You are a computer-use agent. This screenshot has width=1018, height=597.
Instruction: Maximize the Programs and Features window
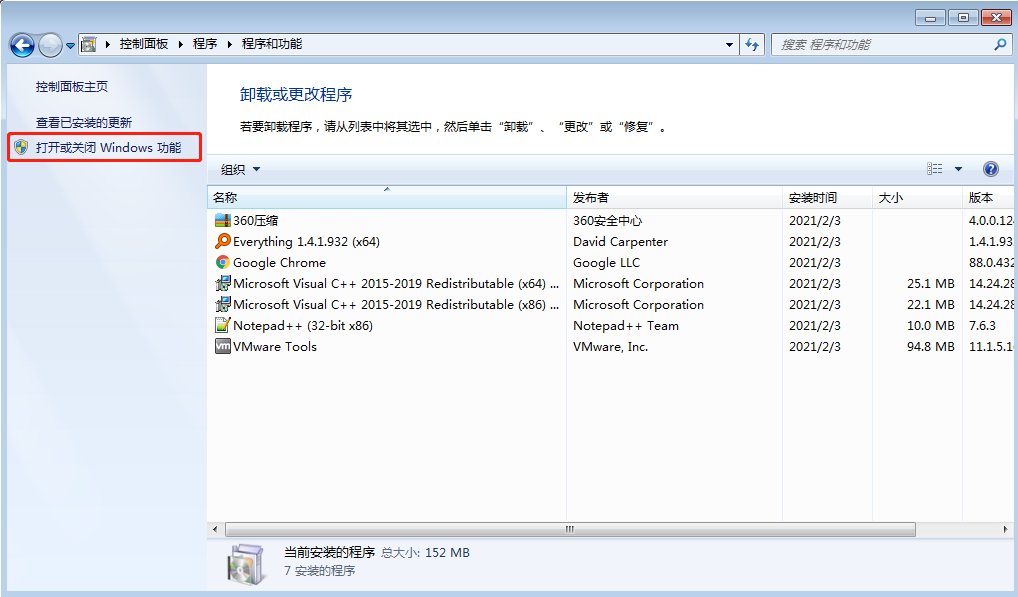[963, 18]
